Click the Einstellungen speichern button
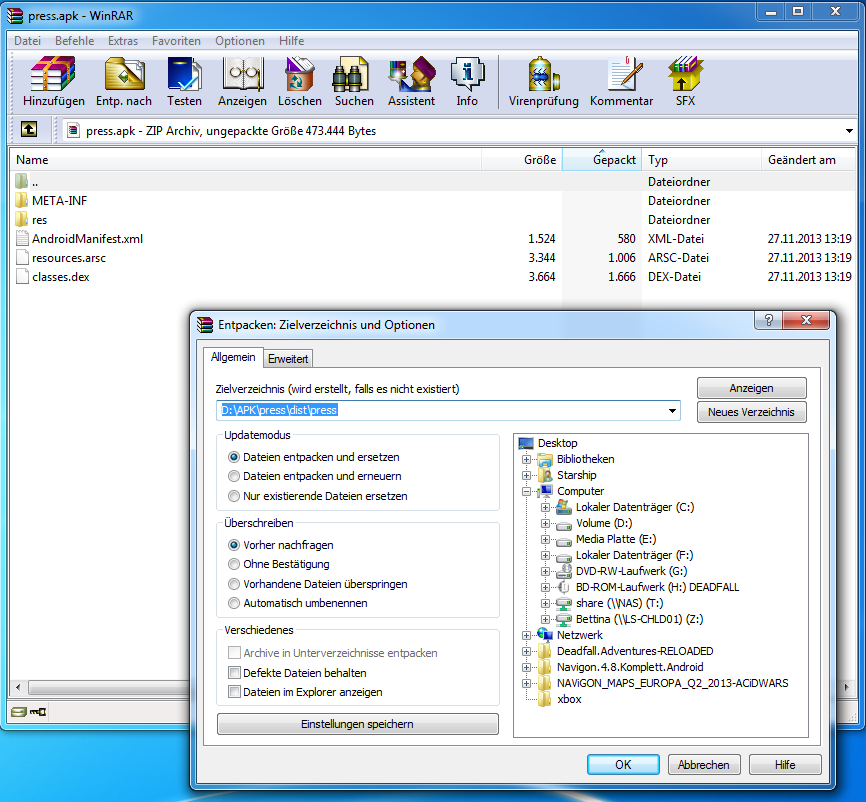 [x=357, y=724]
